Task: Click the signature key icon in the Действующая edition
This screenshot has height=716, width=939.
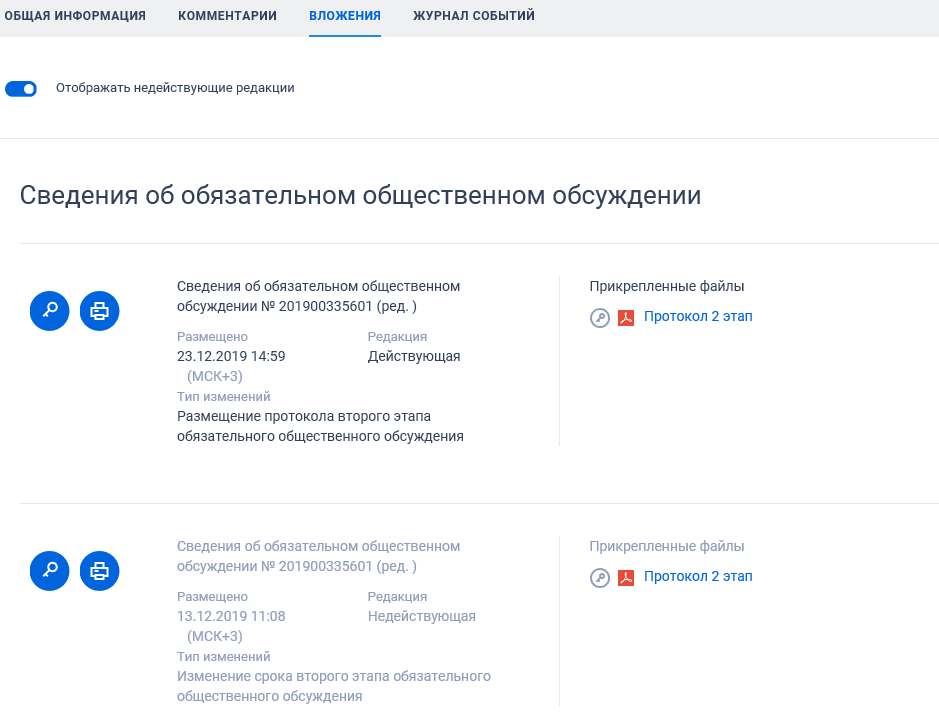Action: (x=599, y=317)
